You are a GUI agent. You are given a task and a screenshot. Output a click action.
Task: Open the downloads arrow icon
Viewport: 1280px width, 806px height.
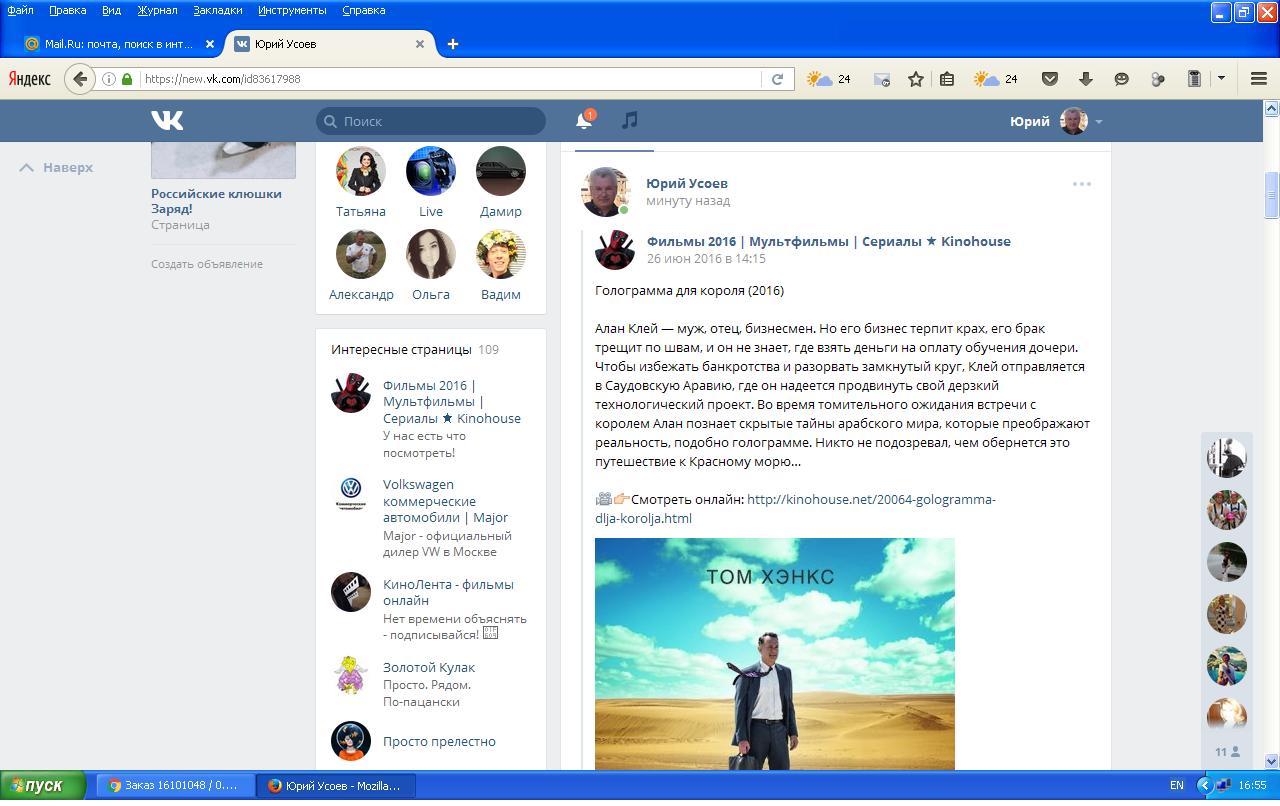pos(1085,79)
